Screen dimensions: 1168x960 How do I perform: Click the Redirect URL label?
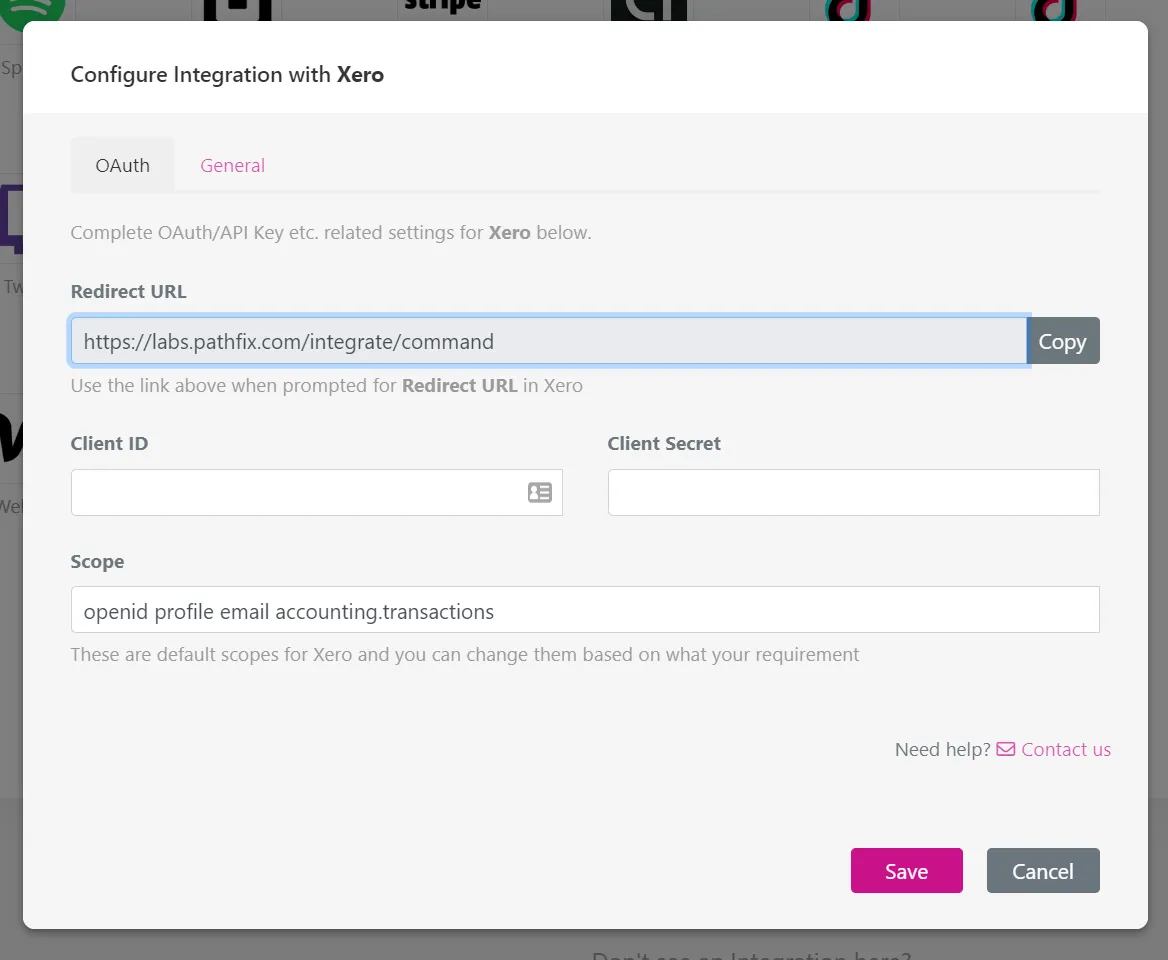pyautogui.click(x=128, y=291)
